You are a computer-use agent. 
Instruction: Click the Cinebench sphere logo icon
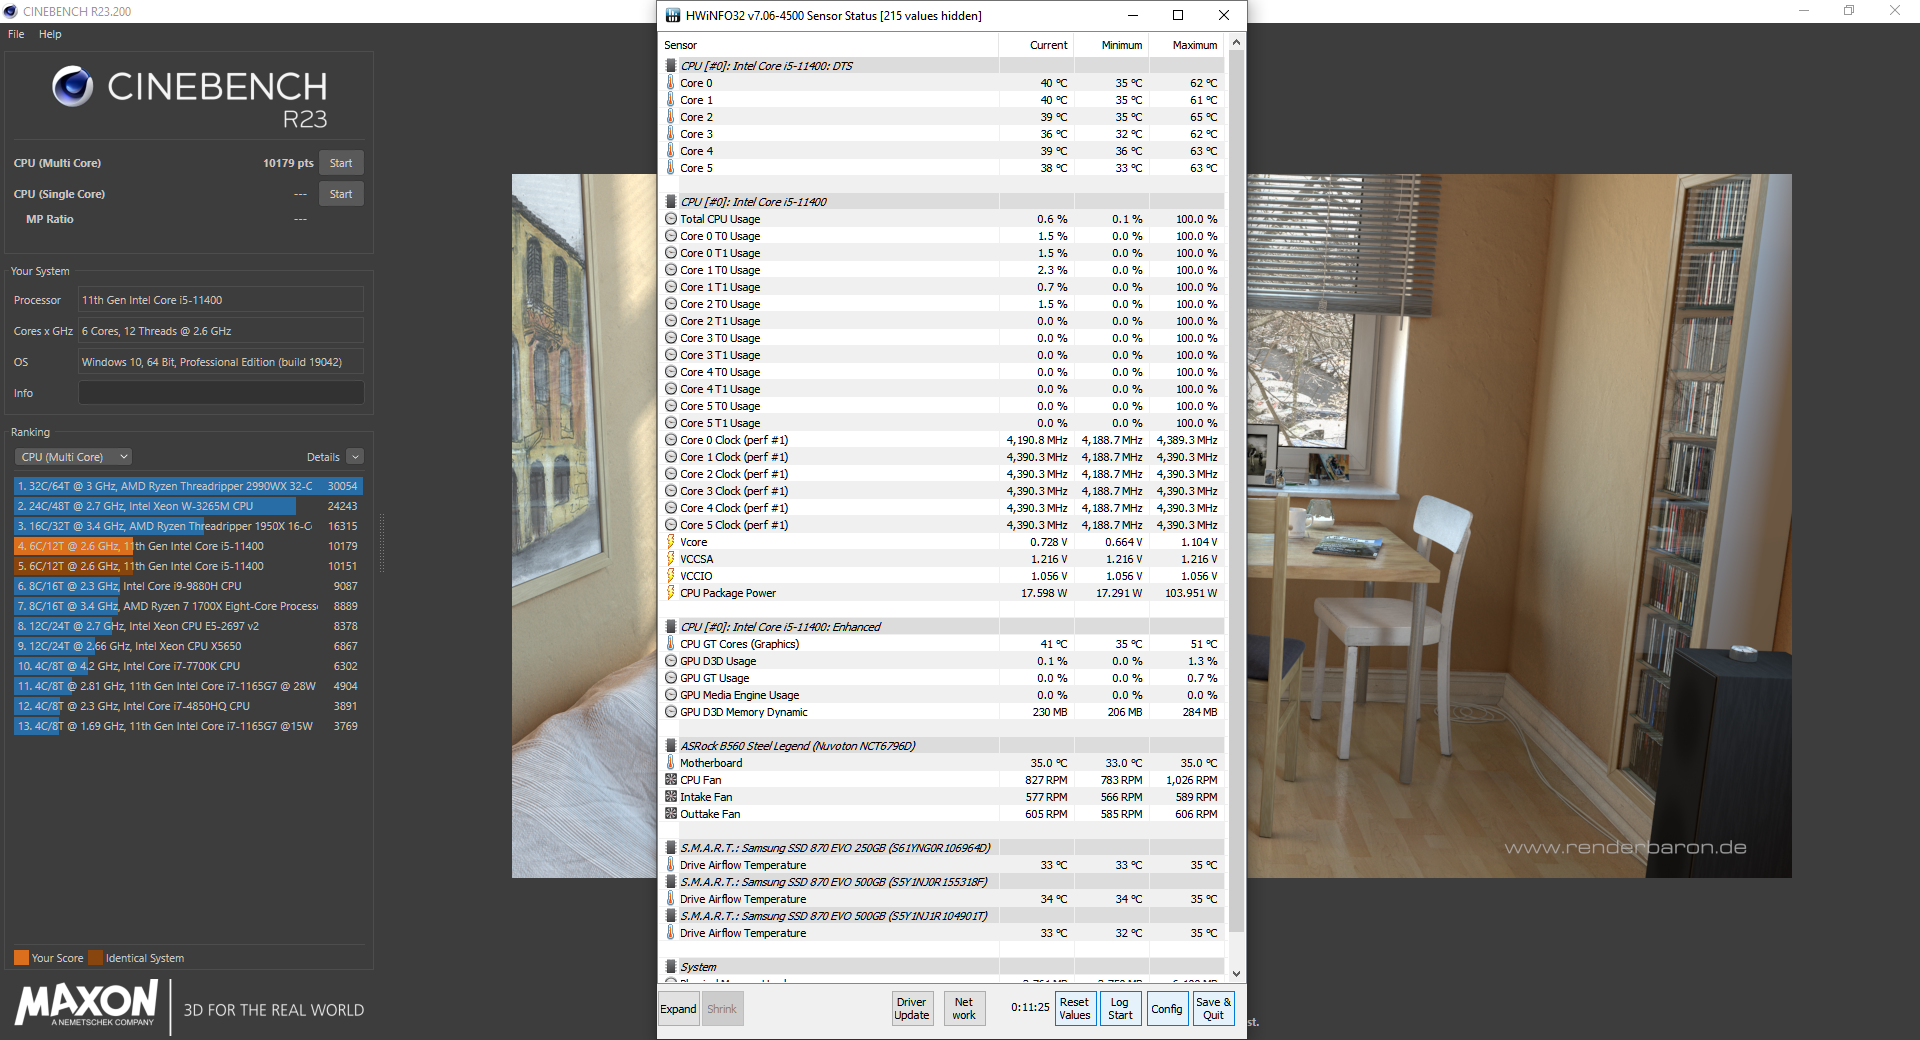[73, 87]
